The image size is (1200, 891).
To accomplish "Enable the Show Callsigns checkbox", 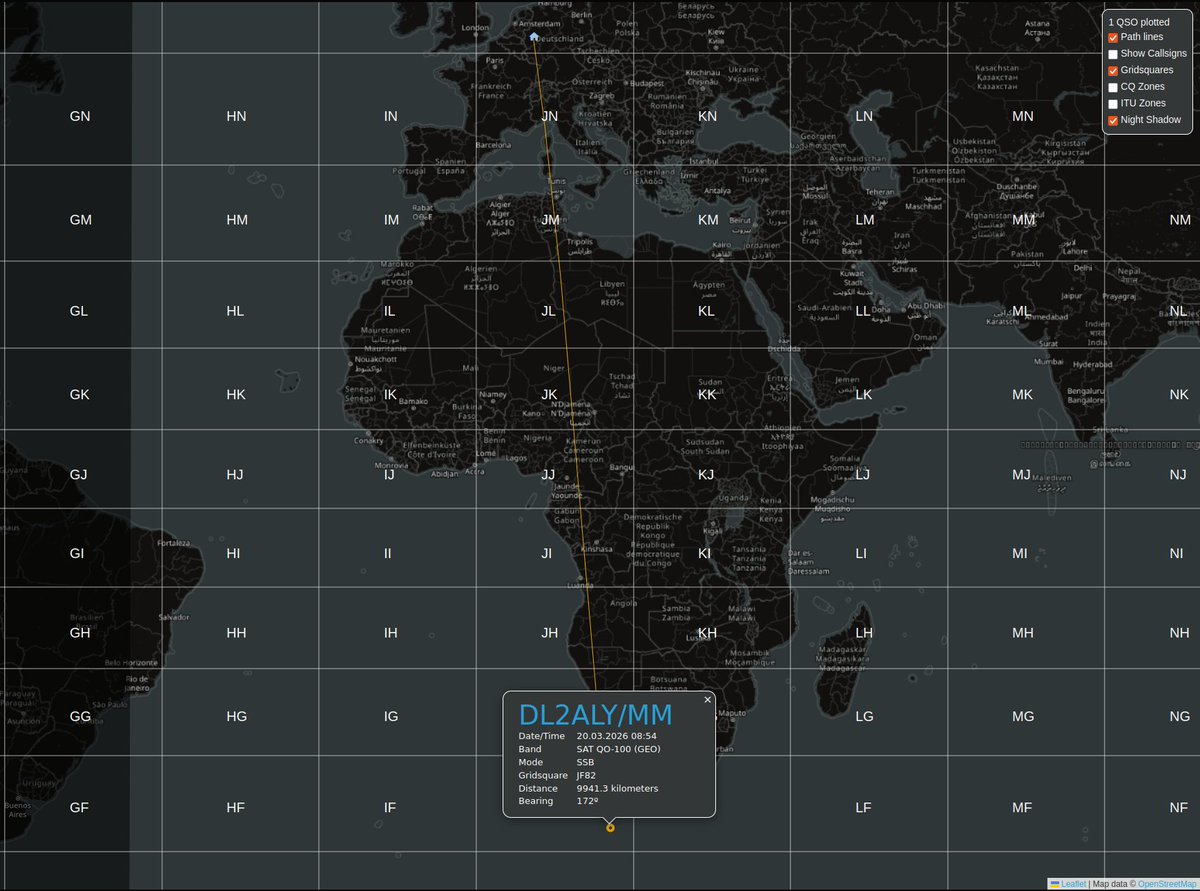I will point(1113,54).
